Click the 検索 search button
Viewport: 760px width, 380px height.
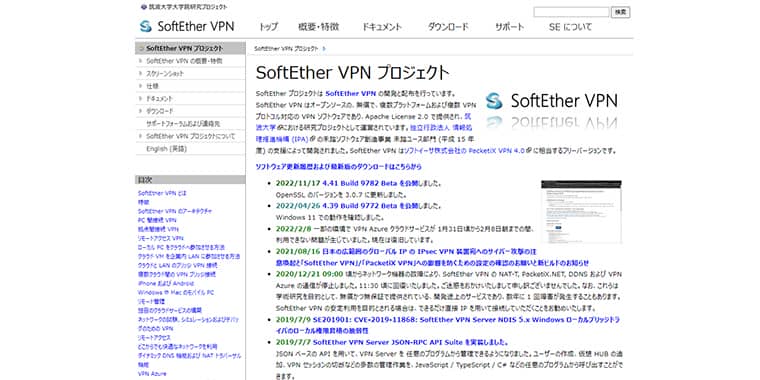click(621, 12)
